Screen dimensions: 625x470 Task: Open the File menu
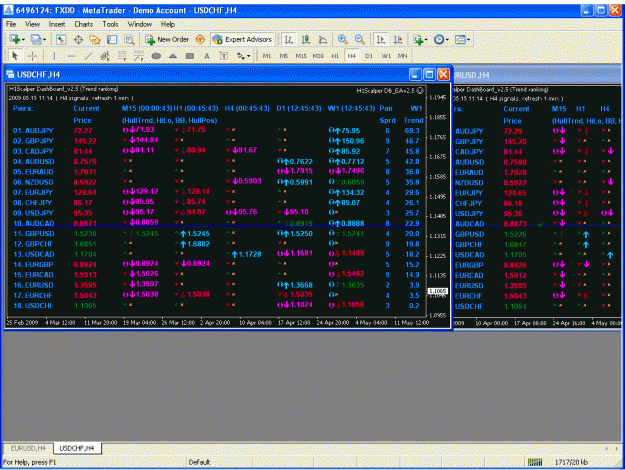pyautogui.click(x=11, y=24)
